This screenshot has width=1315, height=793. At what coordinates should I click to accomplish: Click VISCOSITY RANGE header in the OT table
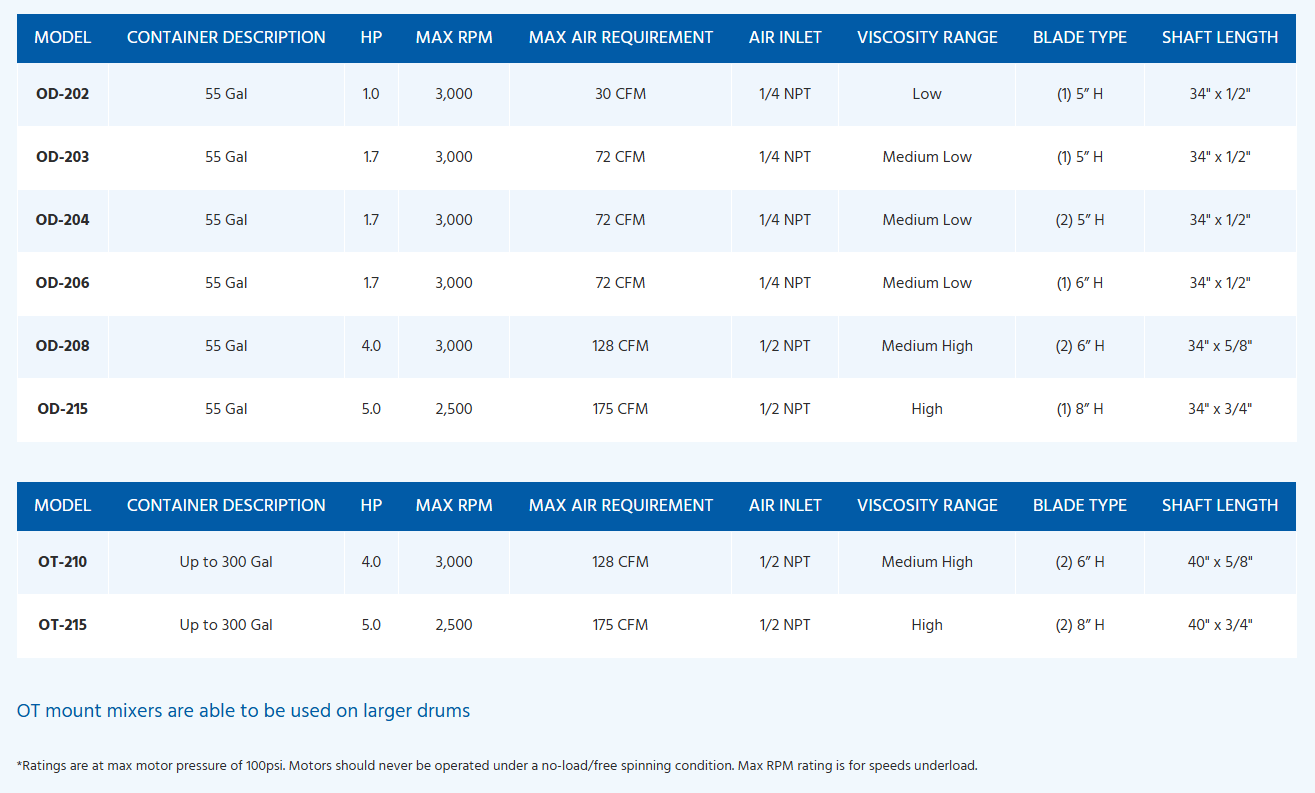(927, 506)
